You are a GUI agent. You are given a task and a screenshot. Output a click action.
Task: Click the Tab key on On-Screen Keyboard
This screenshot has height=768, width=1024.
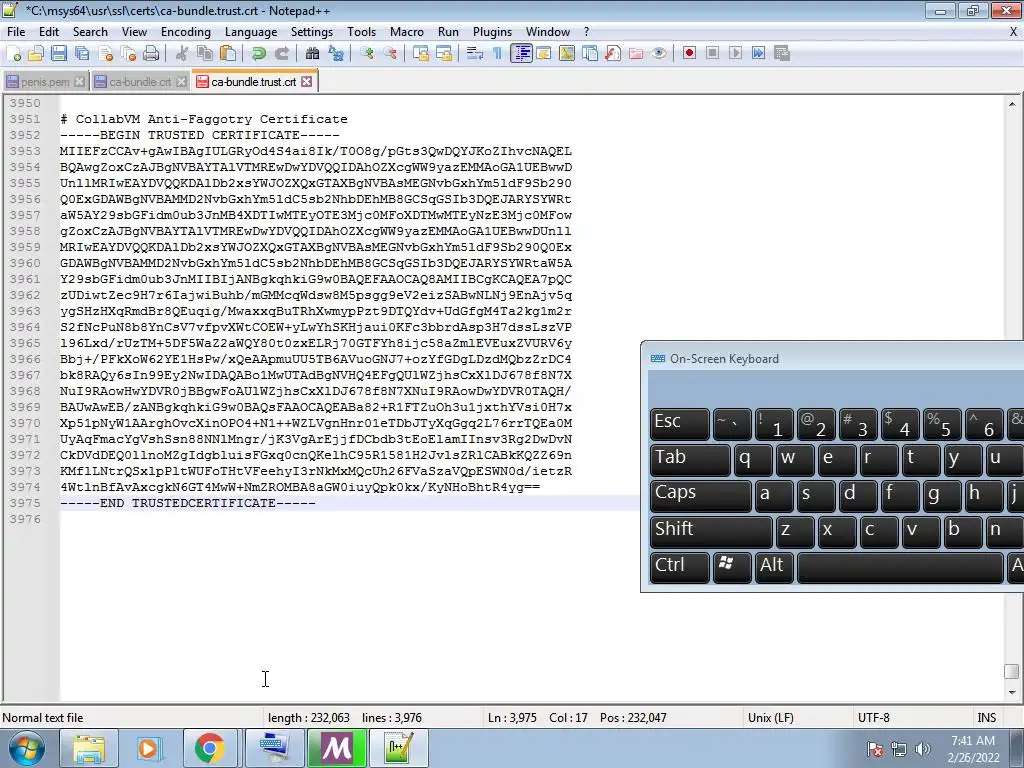pyautogui.click(x=690, y=460)
